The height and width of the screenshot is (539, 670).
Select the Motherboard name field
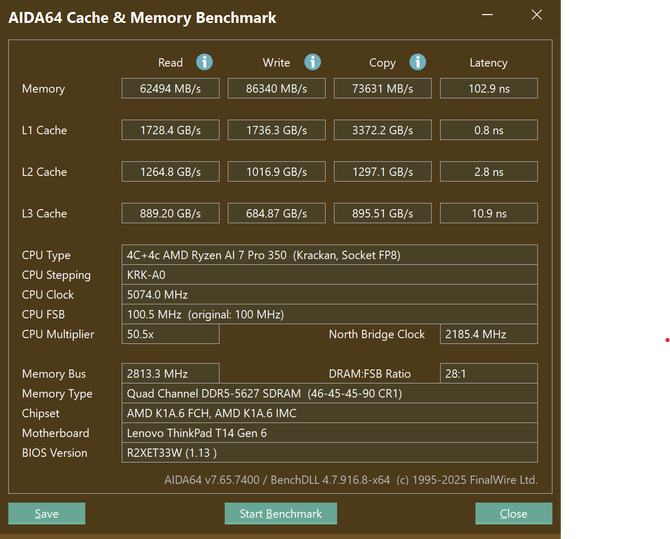[329, 433]
